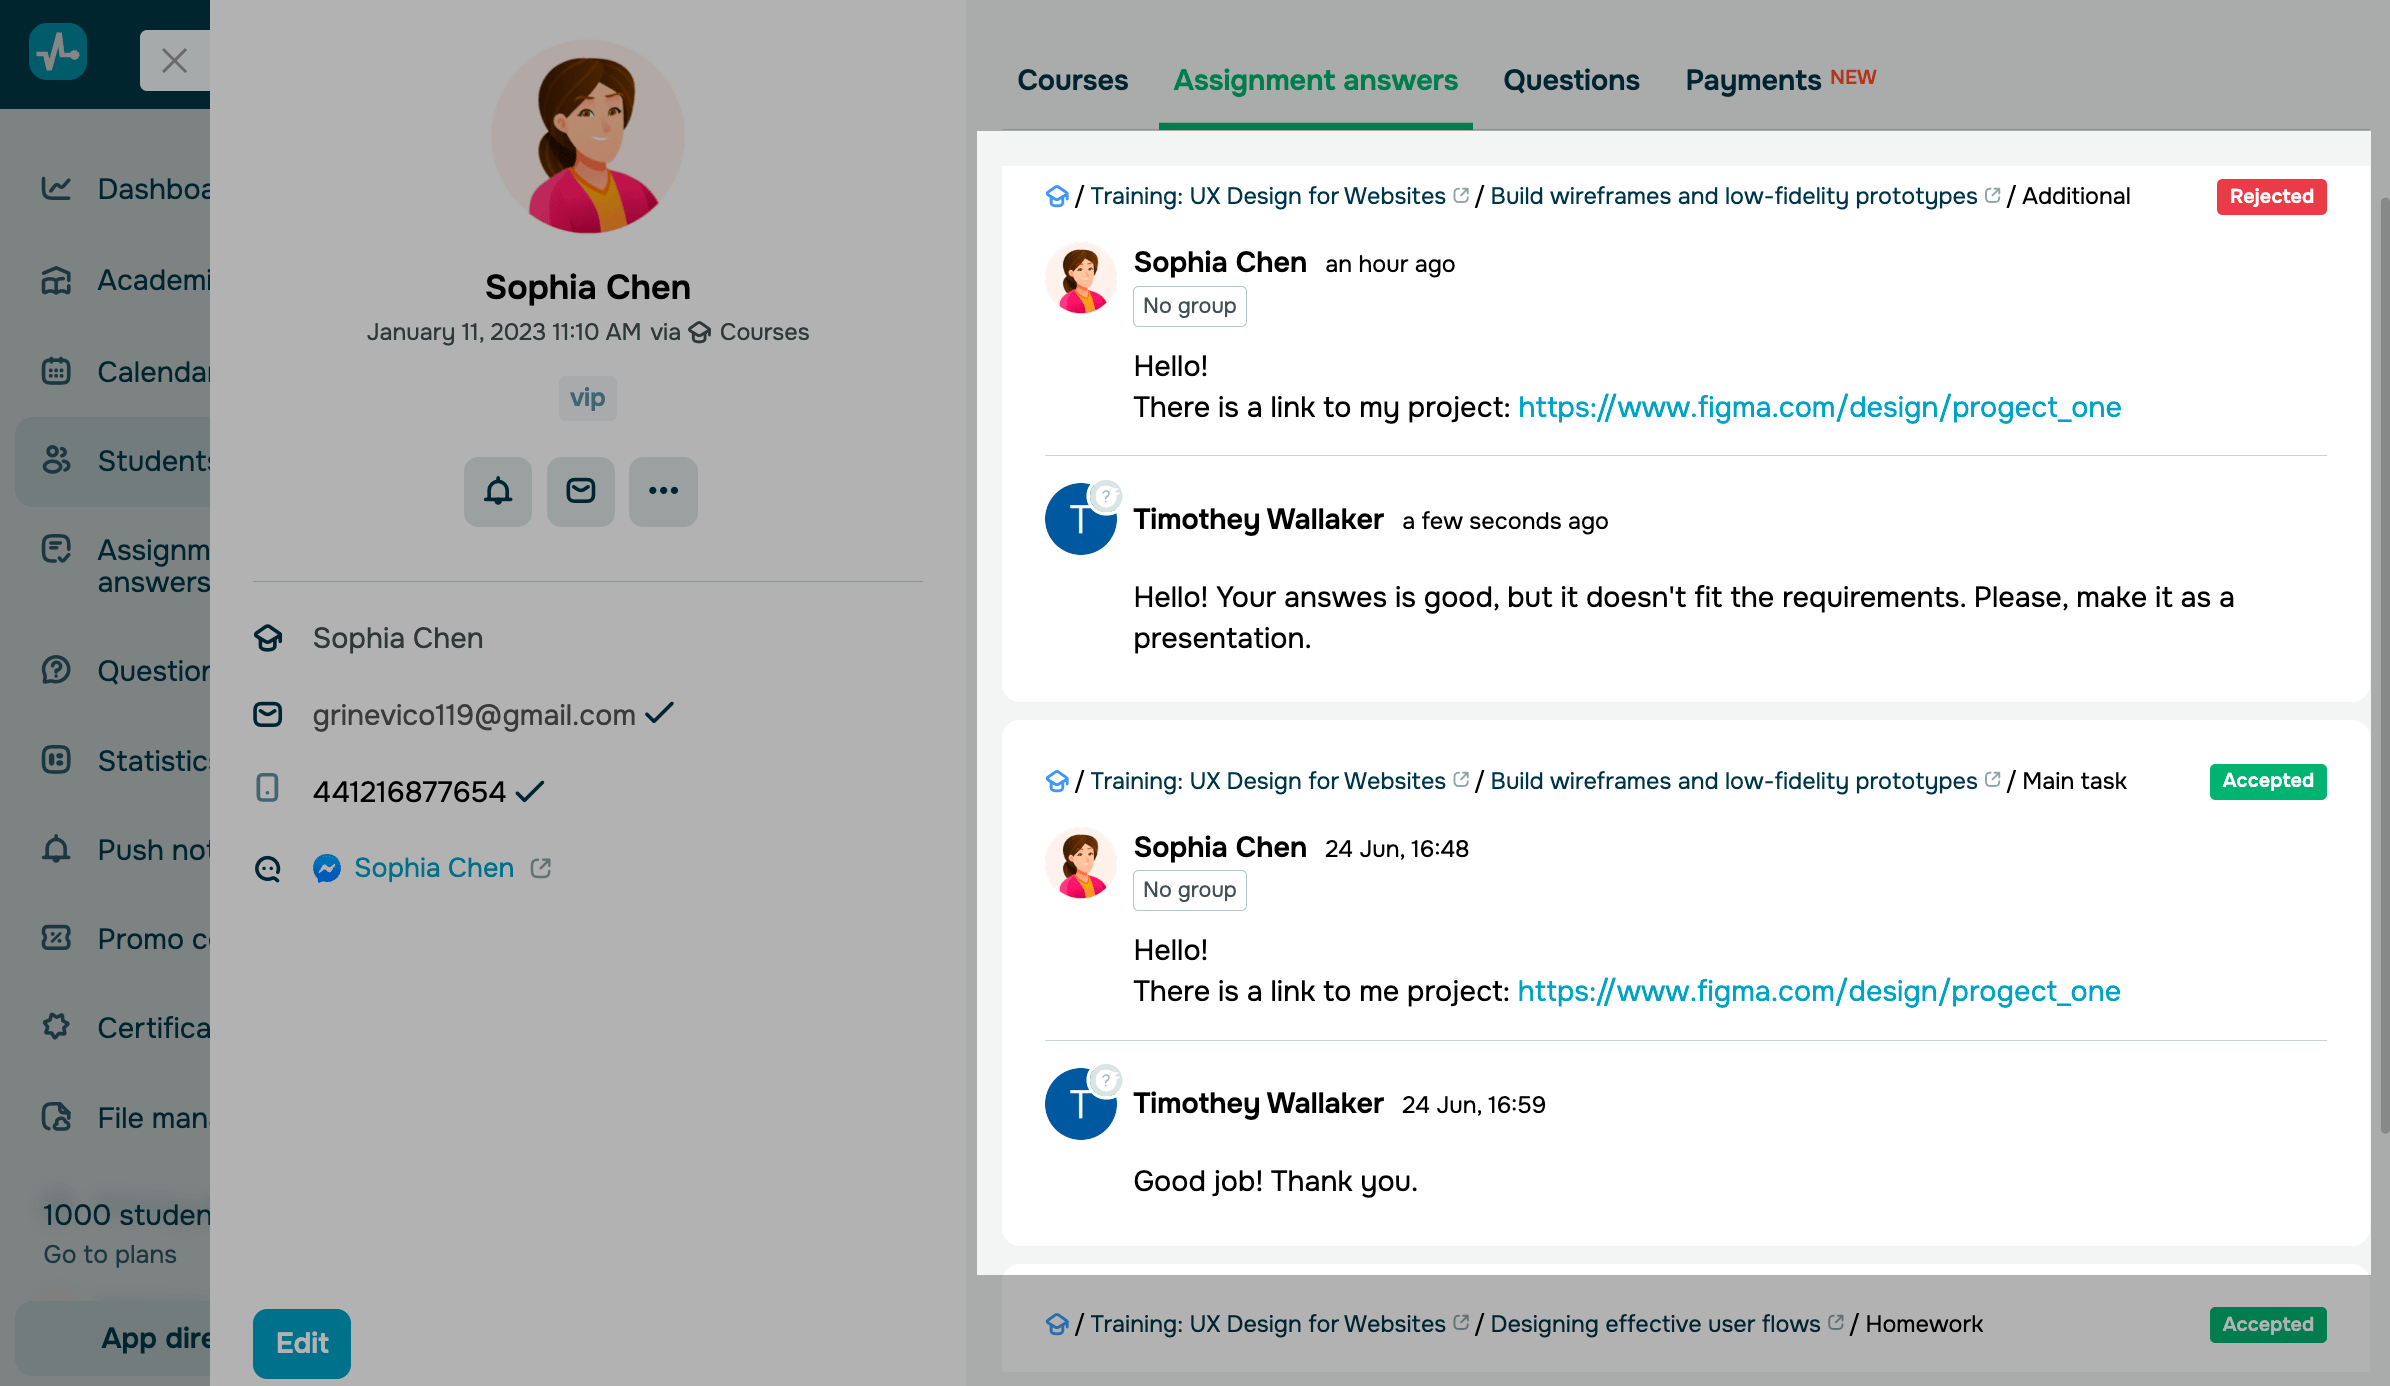Open the Figma link in rejected answer
This screenshot has width=2390, height=1386.
click(1819, 407)
